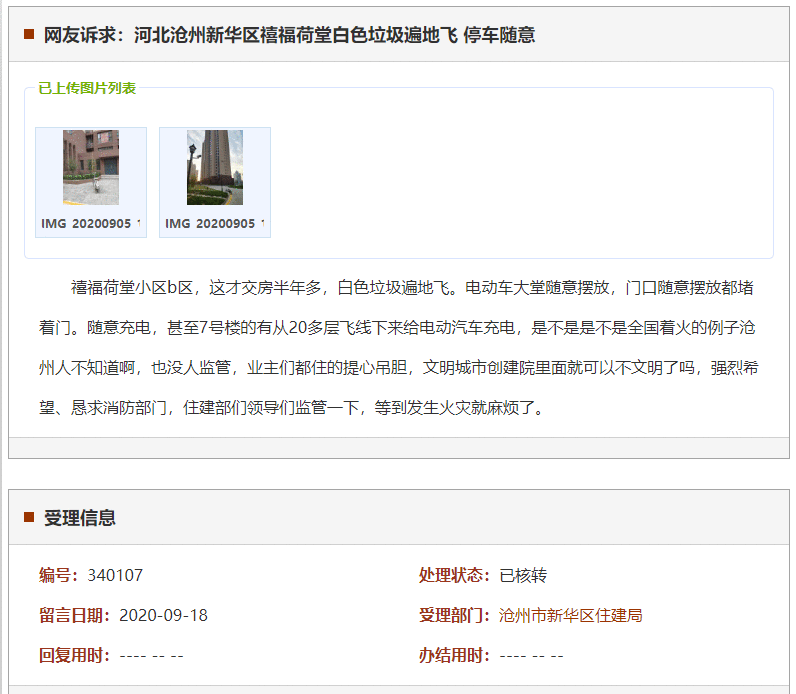The image size is (796, 694).
Task: Click the 留言日期 field label
Action: coord(74,615)
